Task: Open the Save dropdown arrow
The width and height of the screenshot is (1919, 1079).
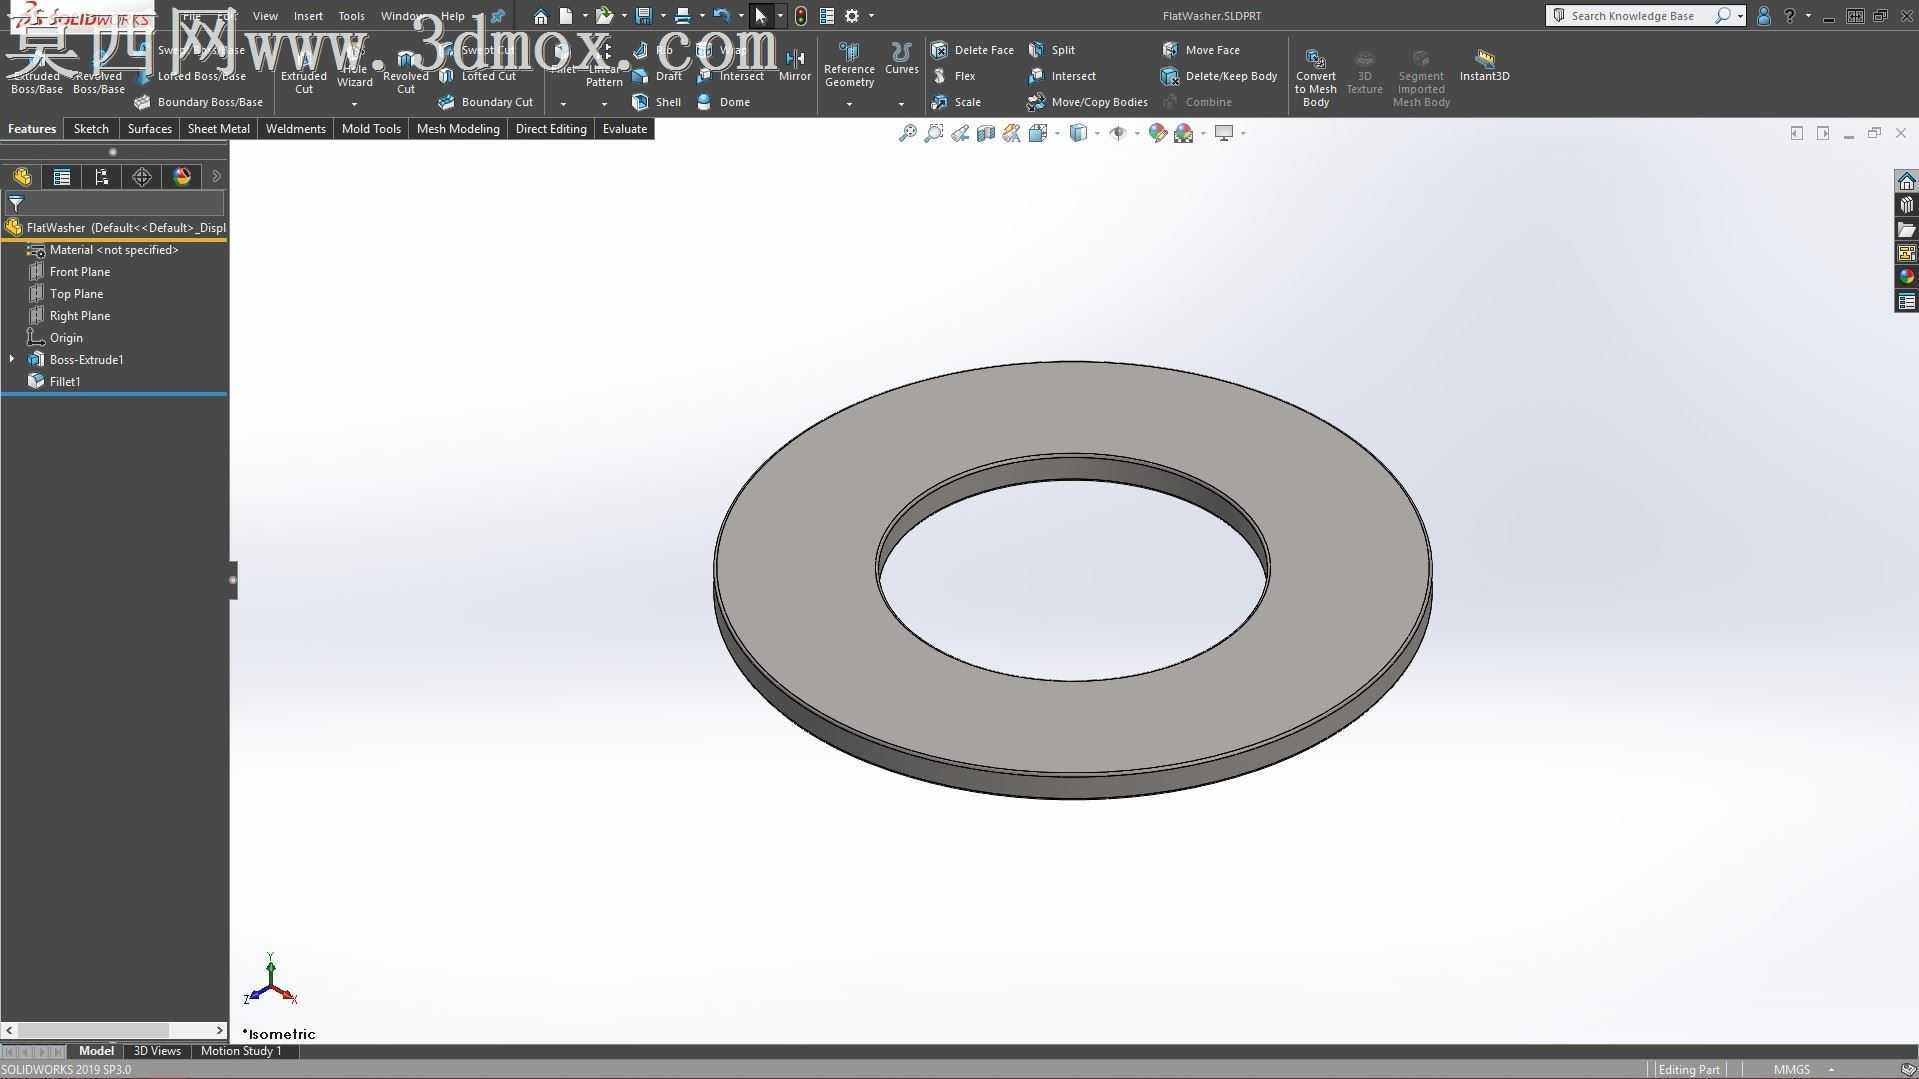Action: tap(662, 16)
